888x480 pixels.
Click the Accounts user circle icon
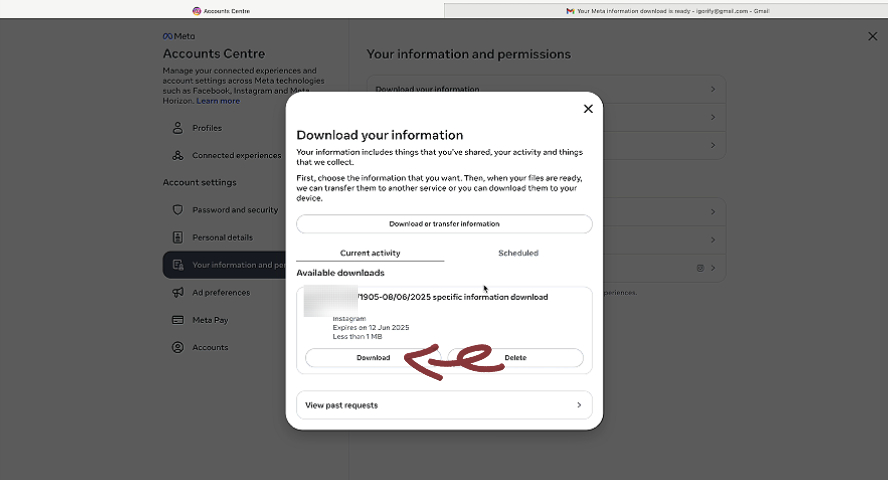coord(178,347)
